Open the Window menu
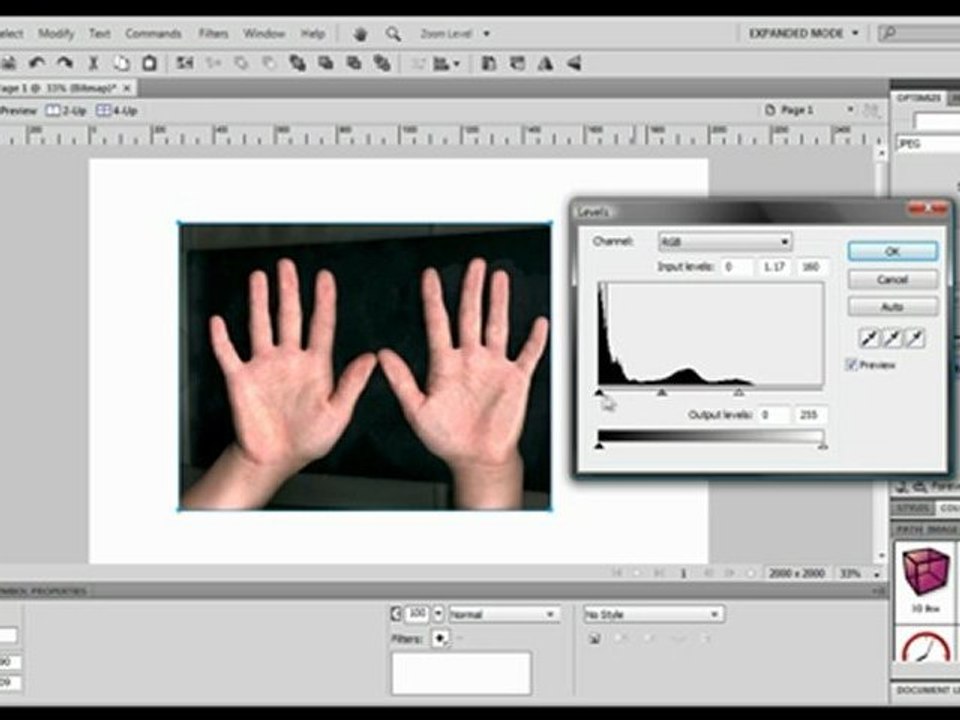This screenshot has width=960, height=720. pyautogui.click(x=264, y=34)
